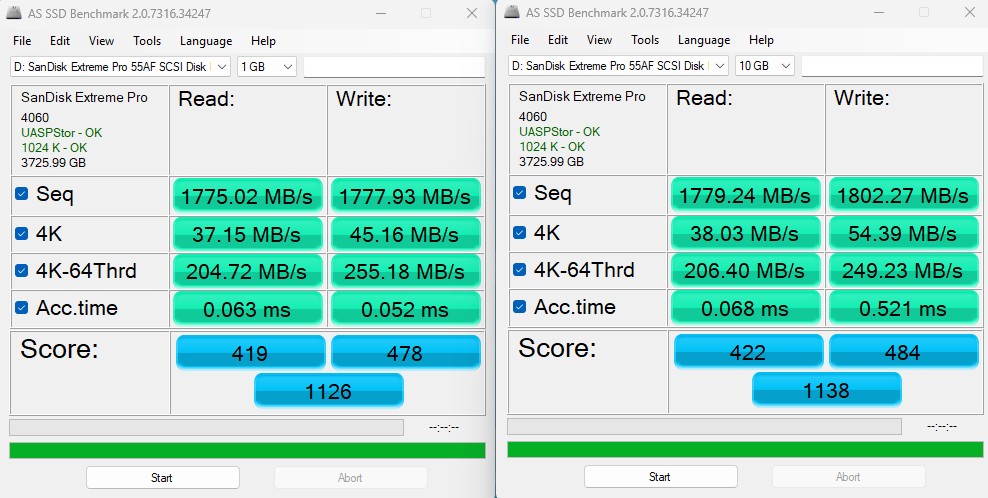
Task: Select 0.063 ms access time result
Action: click(248, 308)
